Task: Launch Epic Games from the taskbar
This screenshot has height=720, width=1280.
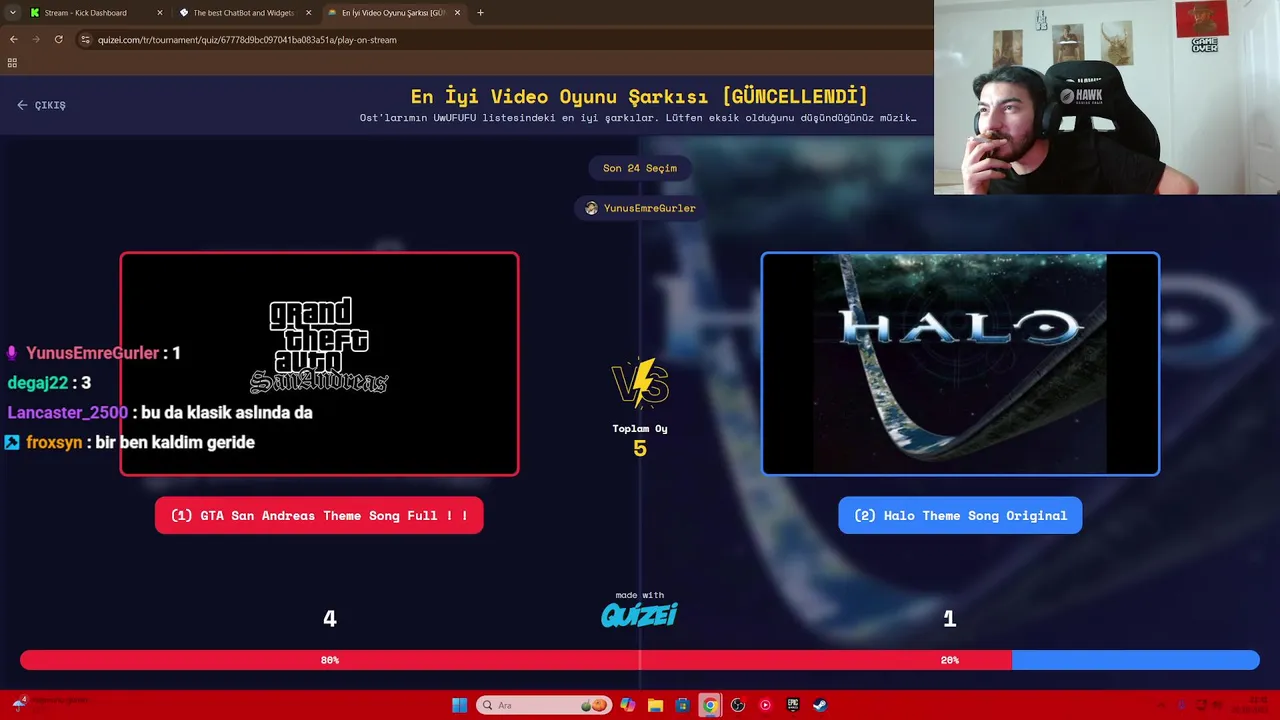Action: coord(792,705)
